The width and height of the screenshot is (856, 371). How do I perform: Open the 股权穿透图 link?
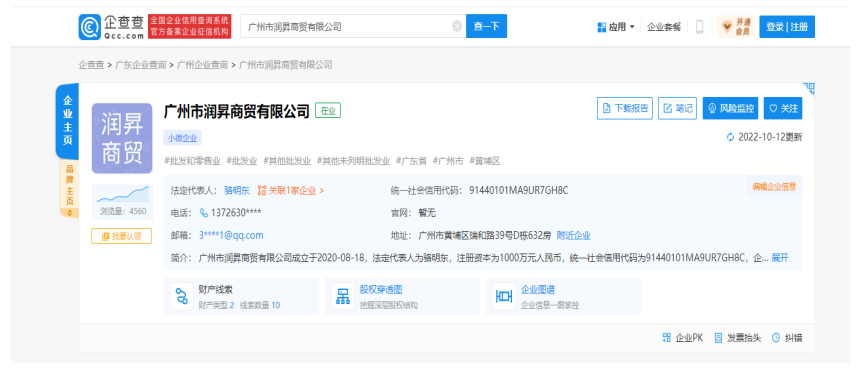pos(381,290)
